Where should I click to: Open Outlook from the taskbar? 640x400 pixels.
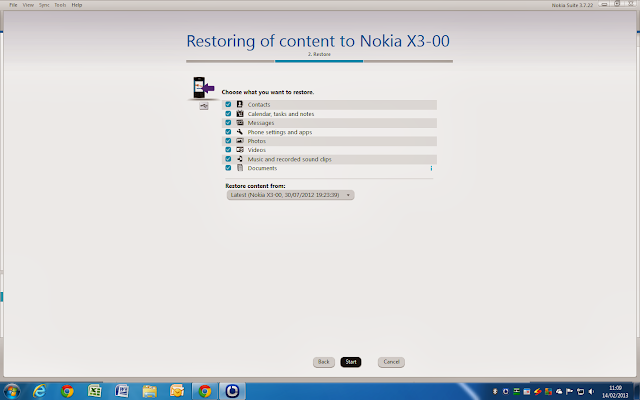(x=177, y=391)
